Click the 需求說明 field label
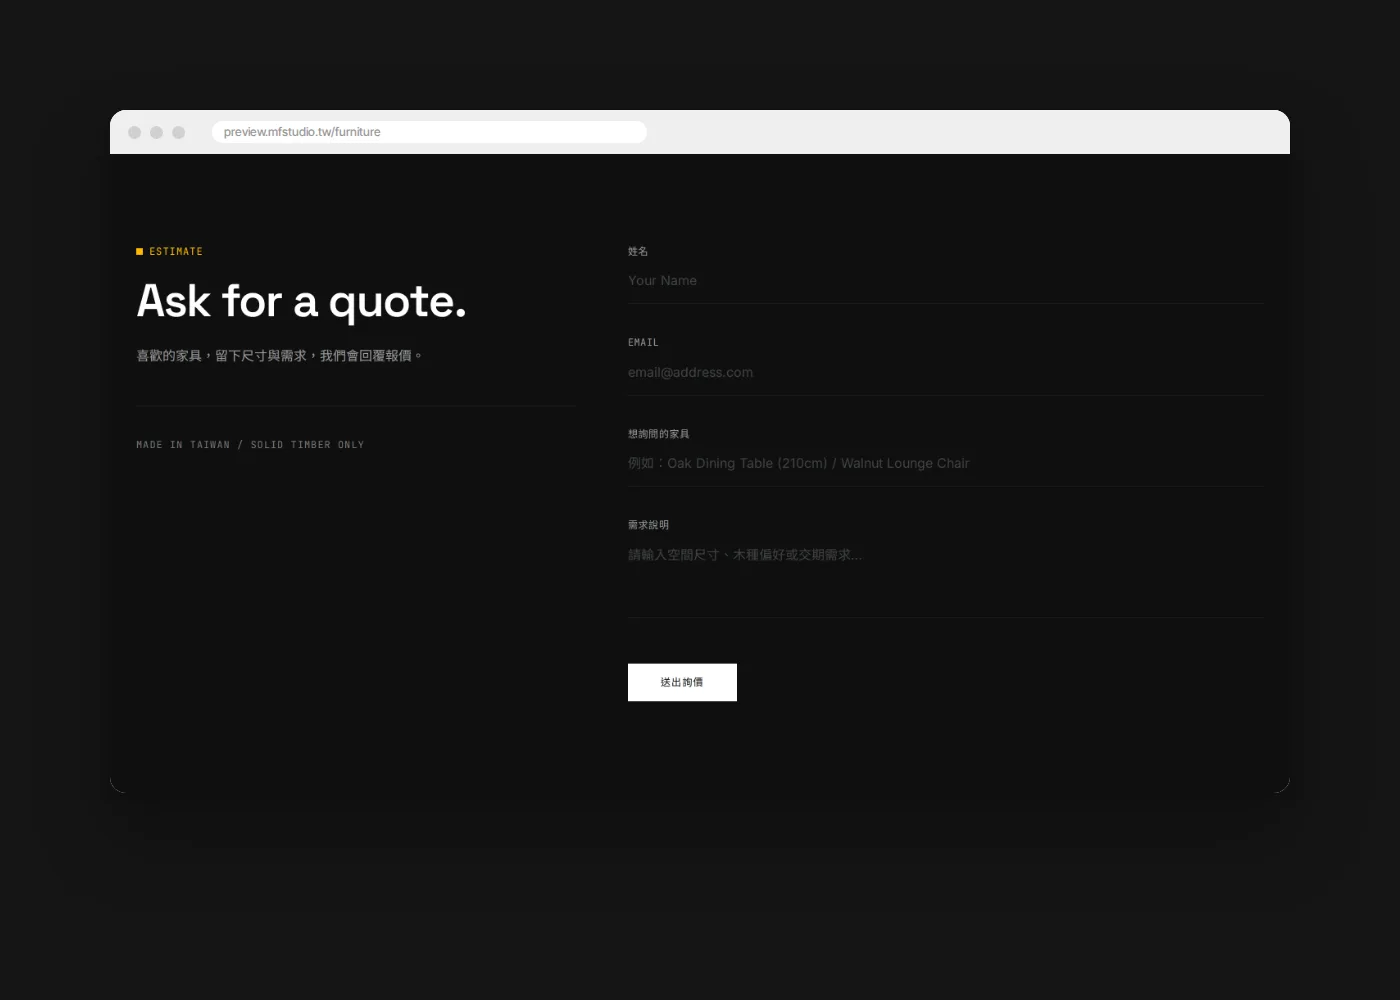The image size is (1400, 1000). pyautogui.click(x=648, y=525)
